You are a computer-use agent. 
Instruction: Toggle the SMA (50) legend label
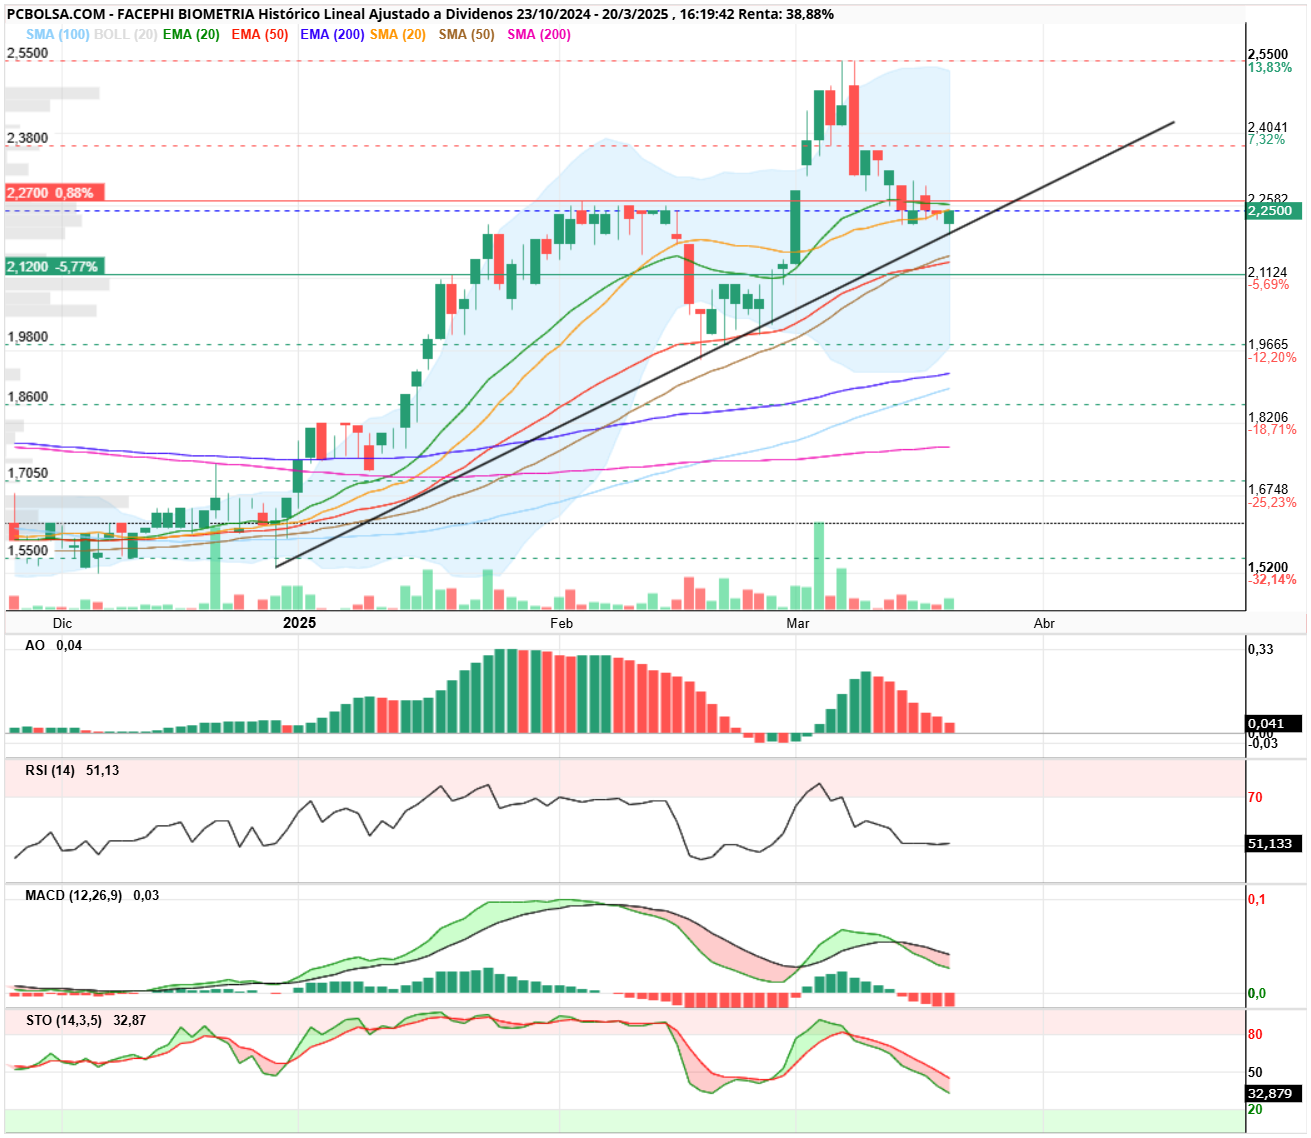pyautogui.click(x=467, y=34)
